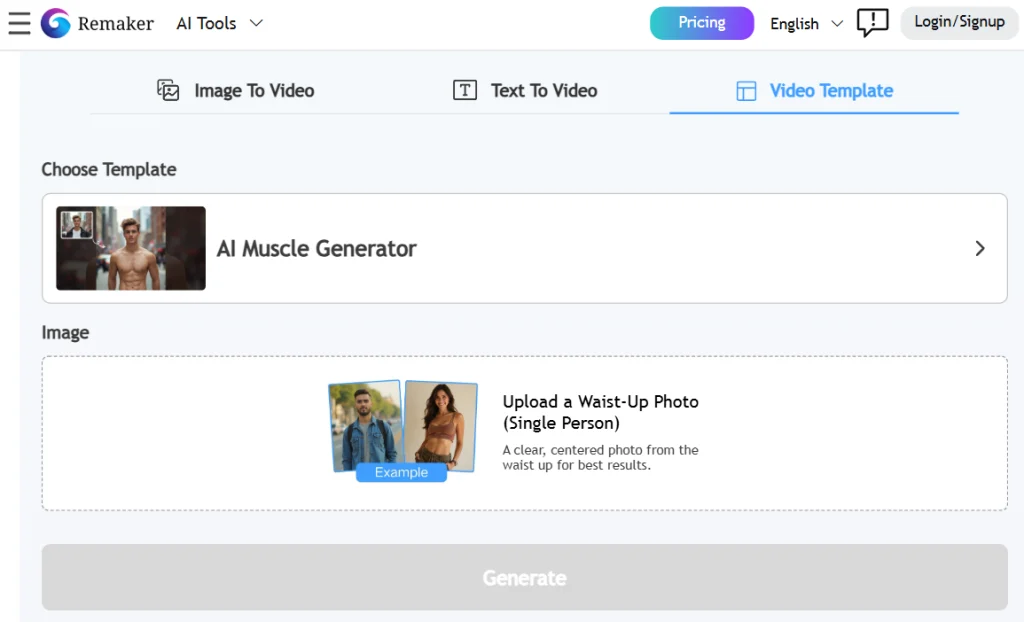Click the grayed-out Generate button

coord(524,578)
